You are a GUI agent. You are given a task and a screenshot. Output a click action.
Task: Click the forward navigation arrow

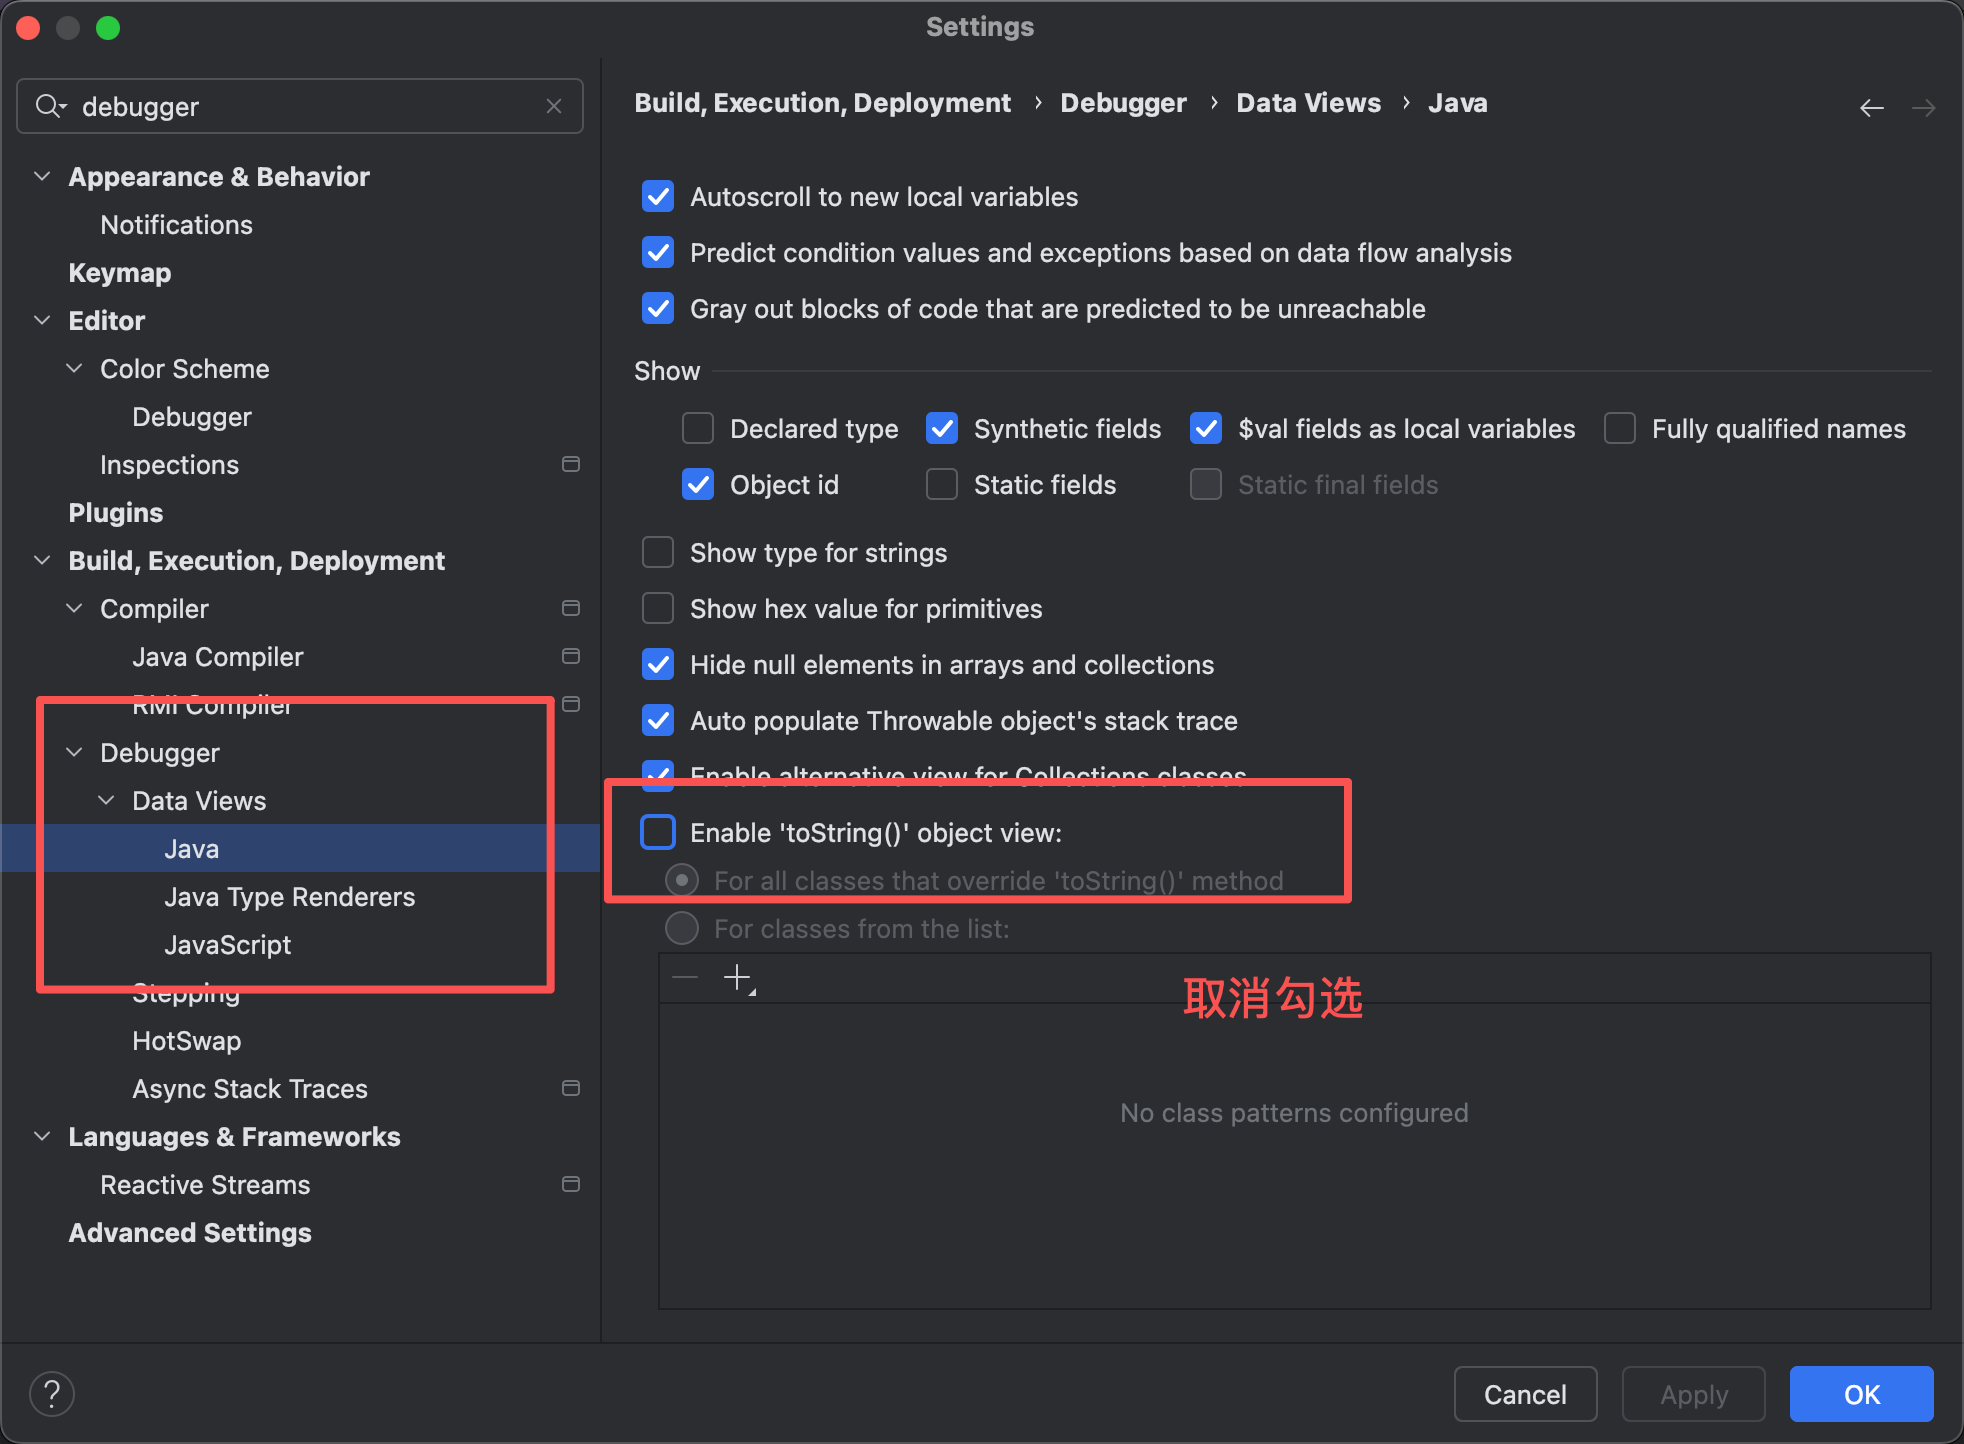click(x=1923, y=107)
